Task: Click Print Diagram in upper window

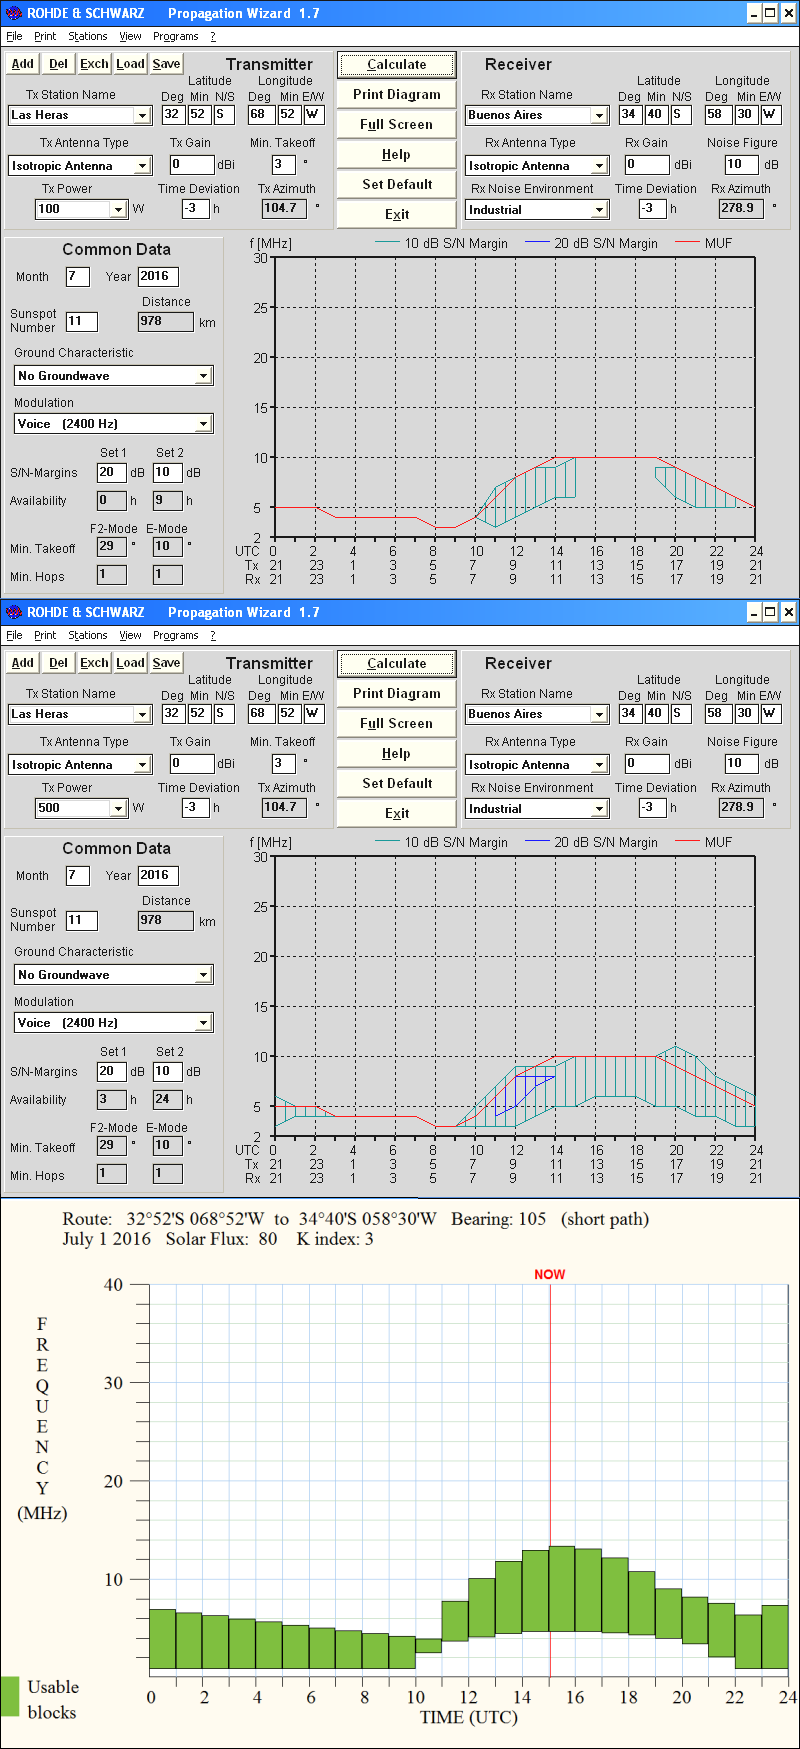Action: [x=396, y=94]
